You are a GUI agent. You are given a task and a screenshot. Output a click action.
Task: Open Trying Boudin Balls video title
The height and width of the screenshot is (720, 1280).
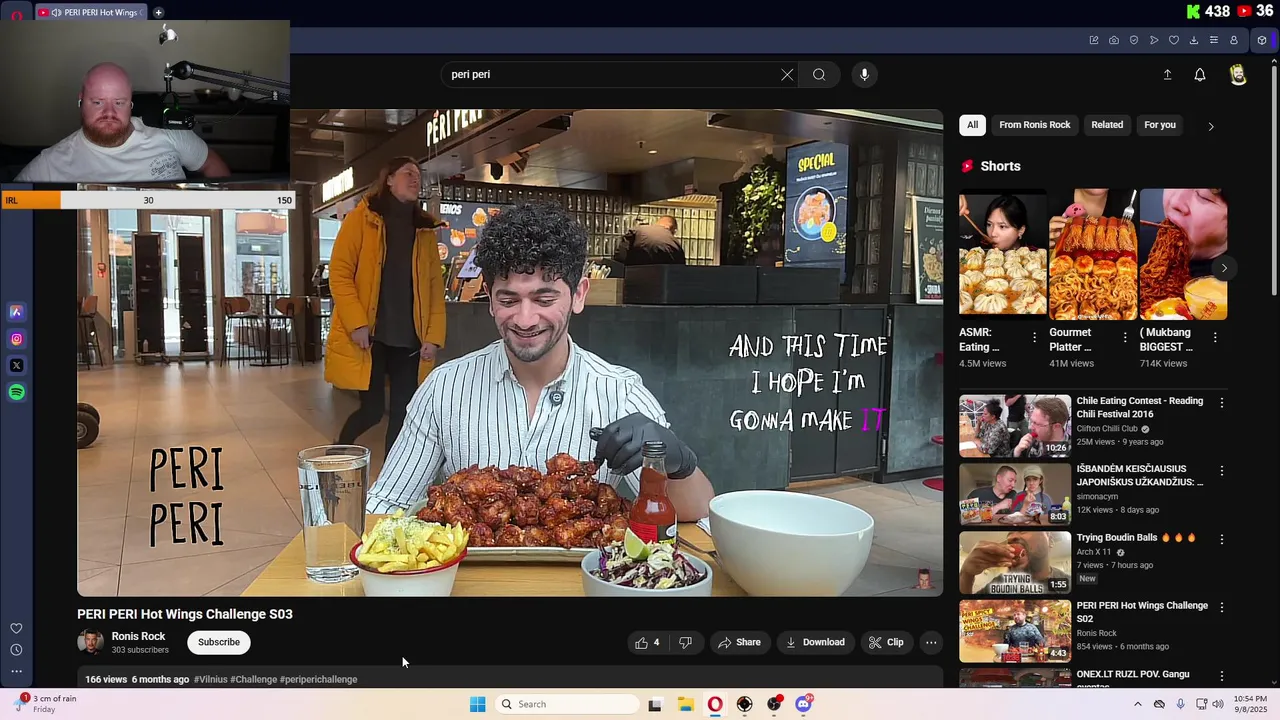coord(1136,537)
